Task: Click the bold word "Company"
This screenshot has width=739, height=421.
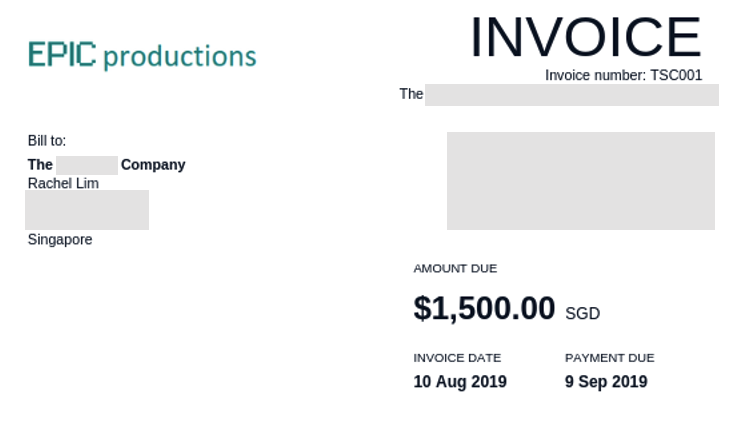Action: point(153,165)
